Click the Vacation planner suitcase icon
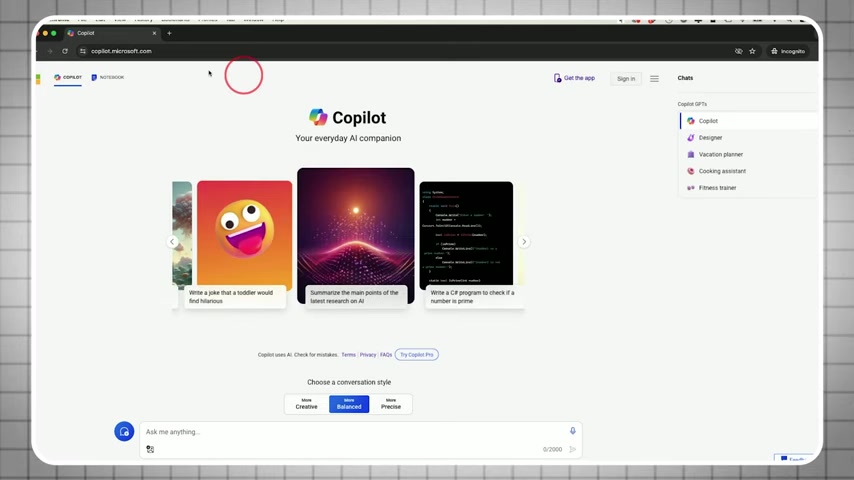The image size is (854, 480). coord(691,155)
